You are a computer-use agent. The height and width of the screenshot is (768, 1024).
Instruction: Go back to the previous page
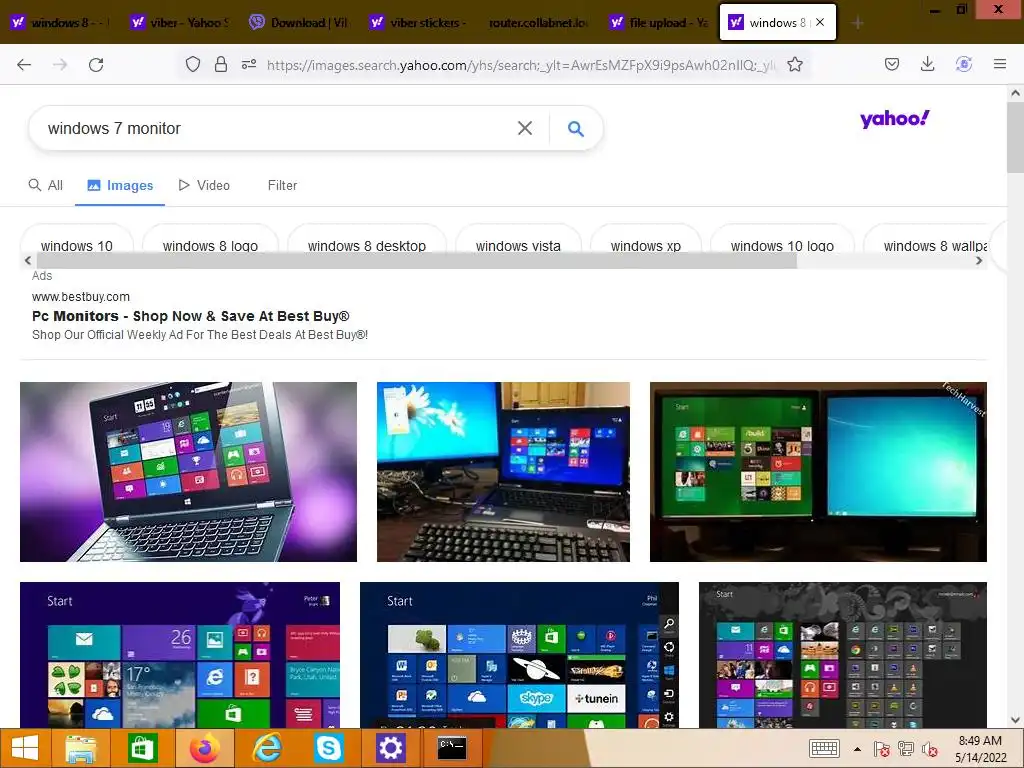(x=24, y=65)
